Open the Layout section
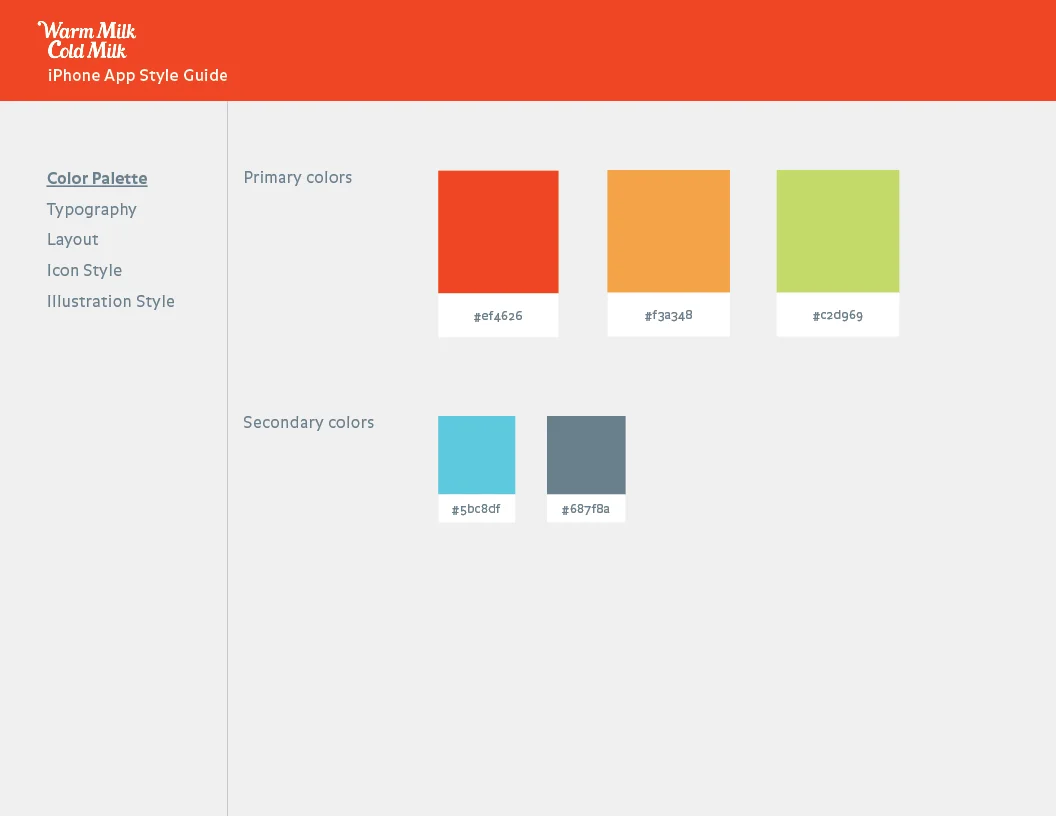The height and width of the screenshot is (816, 1056). coord(73,240)
